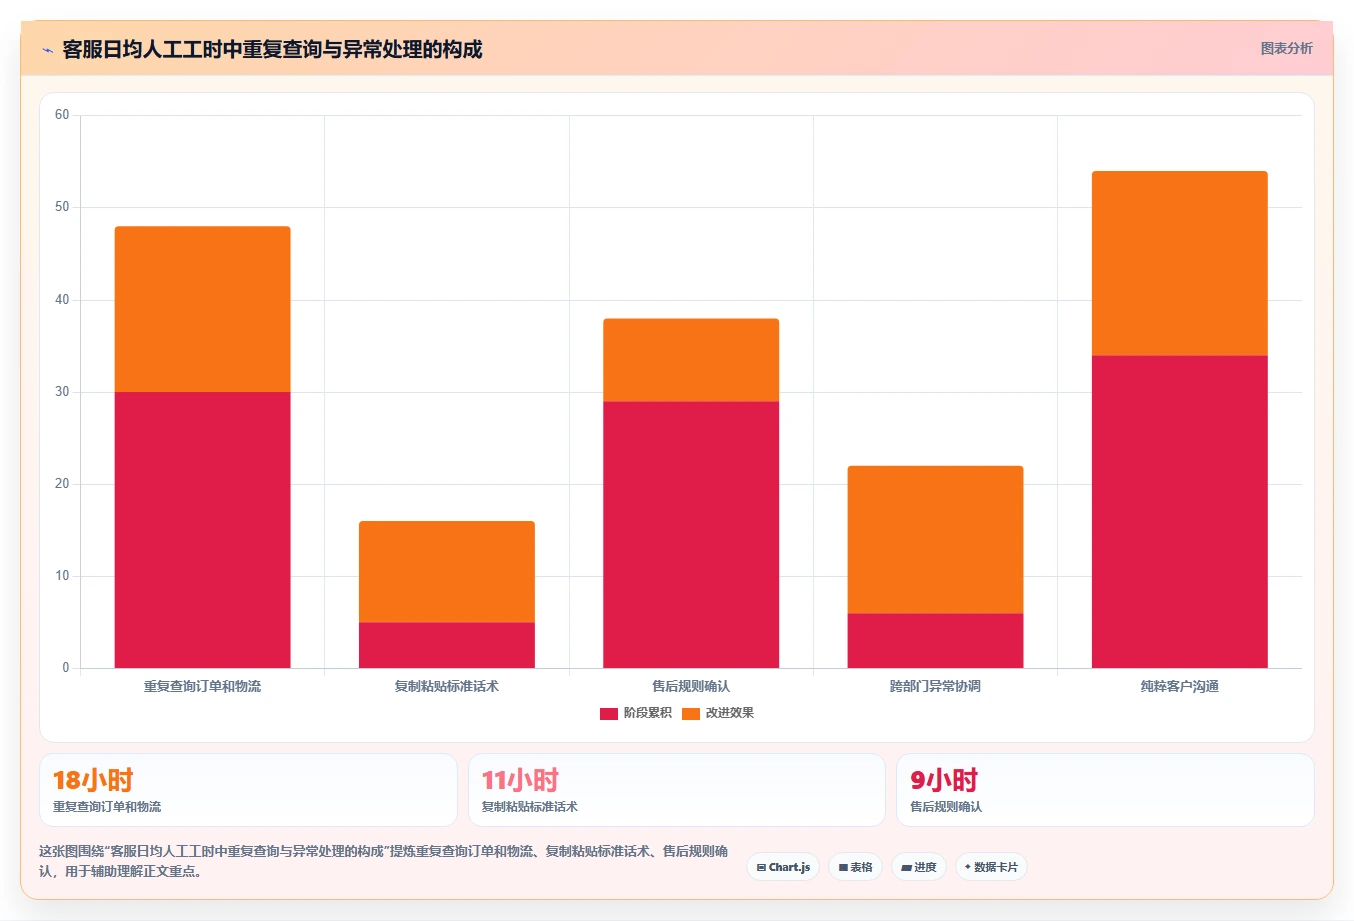The image size is (1354, 921).
Task: Click the table icon in 表格 tag
Action: [x=843, y=868]
